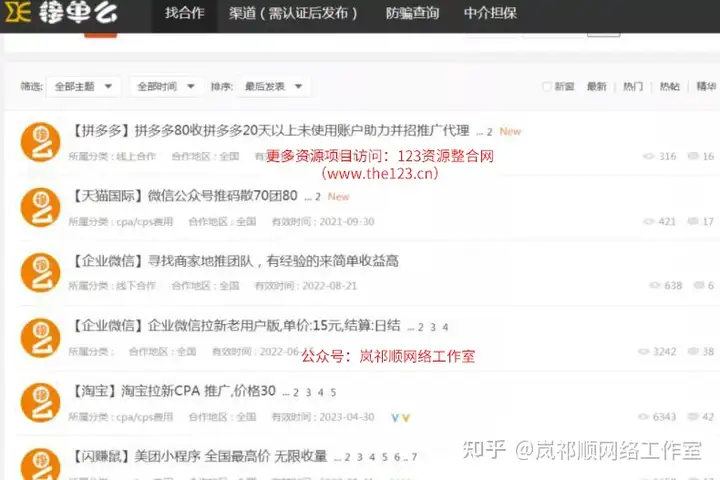Open post 寻找商家地推团队，有经验的来简单收益高

click(x=273, y=261)
